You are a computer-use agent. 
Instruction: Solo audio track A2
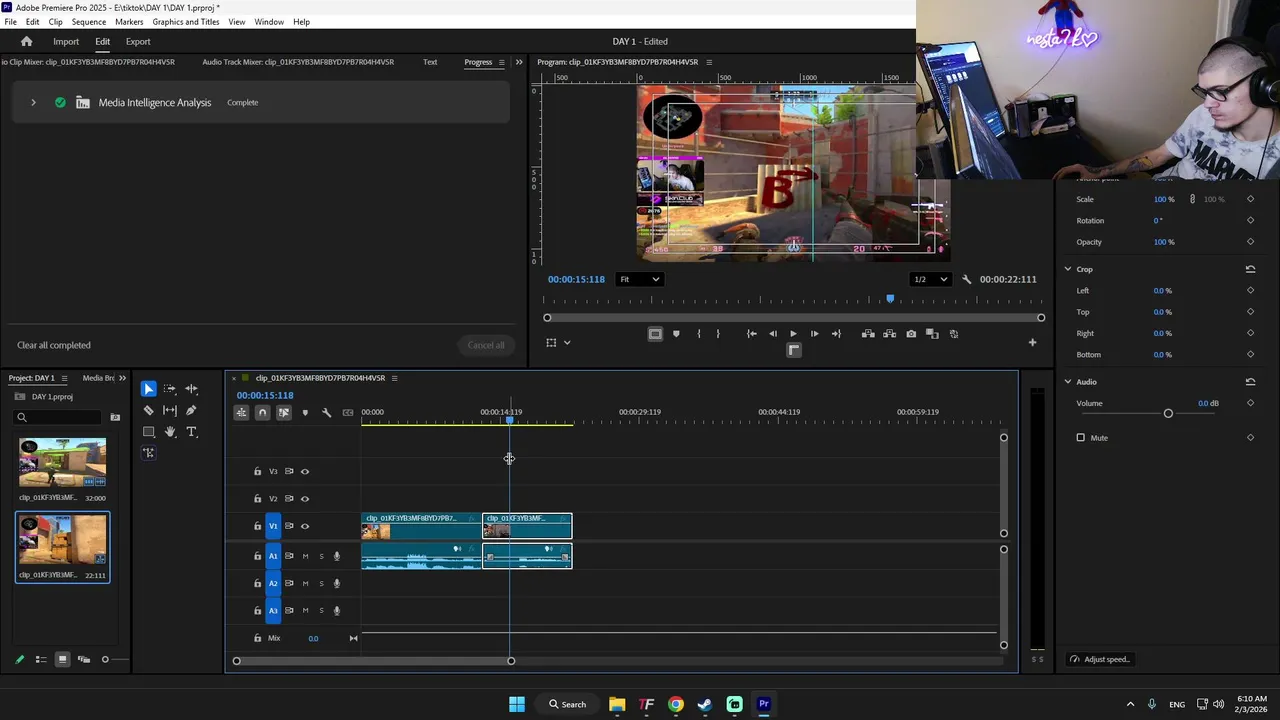point(321,583)
